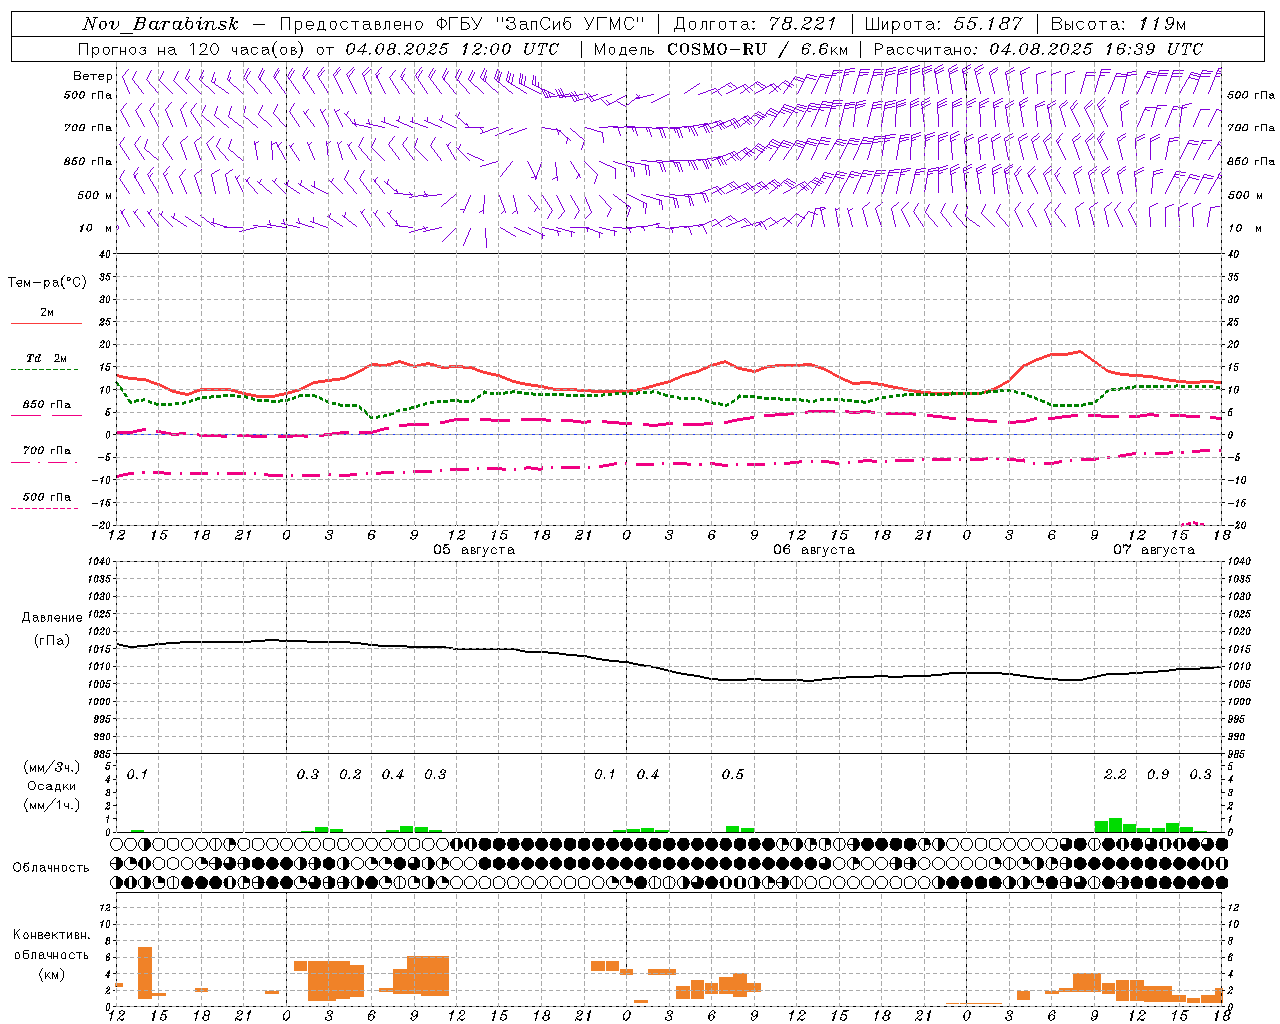Click the '2м' temperature legend label
The width and height of the screenshot is (1280, 1024).
tap(47, 312)
